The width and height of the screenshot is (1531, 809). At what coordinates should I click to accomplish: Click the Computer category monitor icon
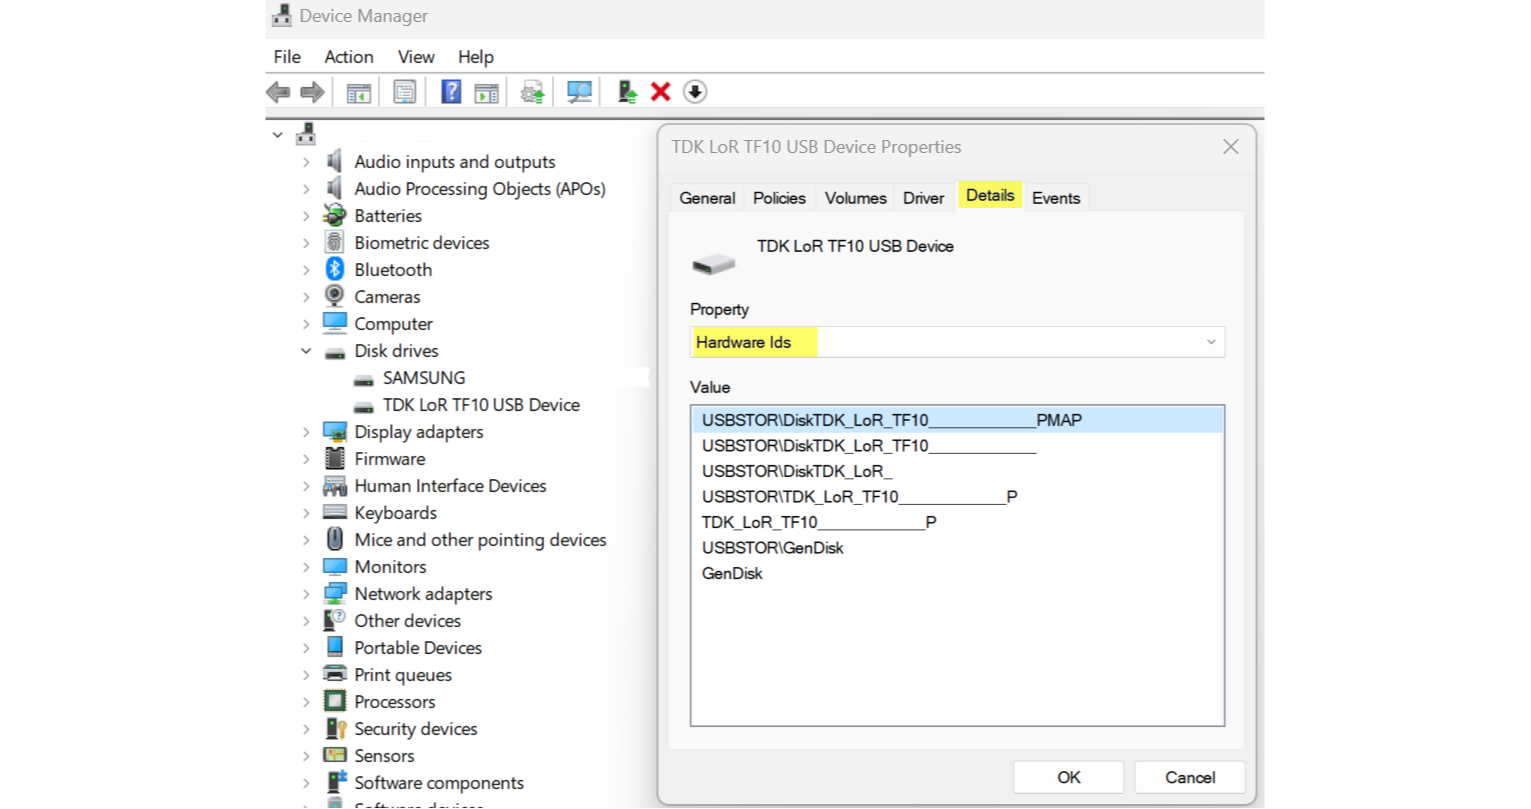point(335,324)
